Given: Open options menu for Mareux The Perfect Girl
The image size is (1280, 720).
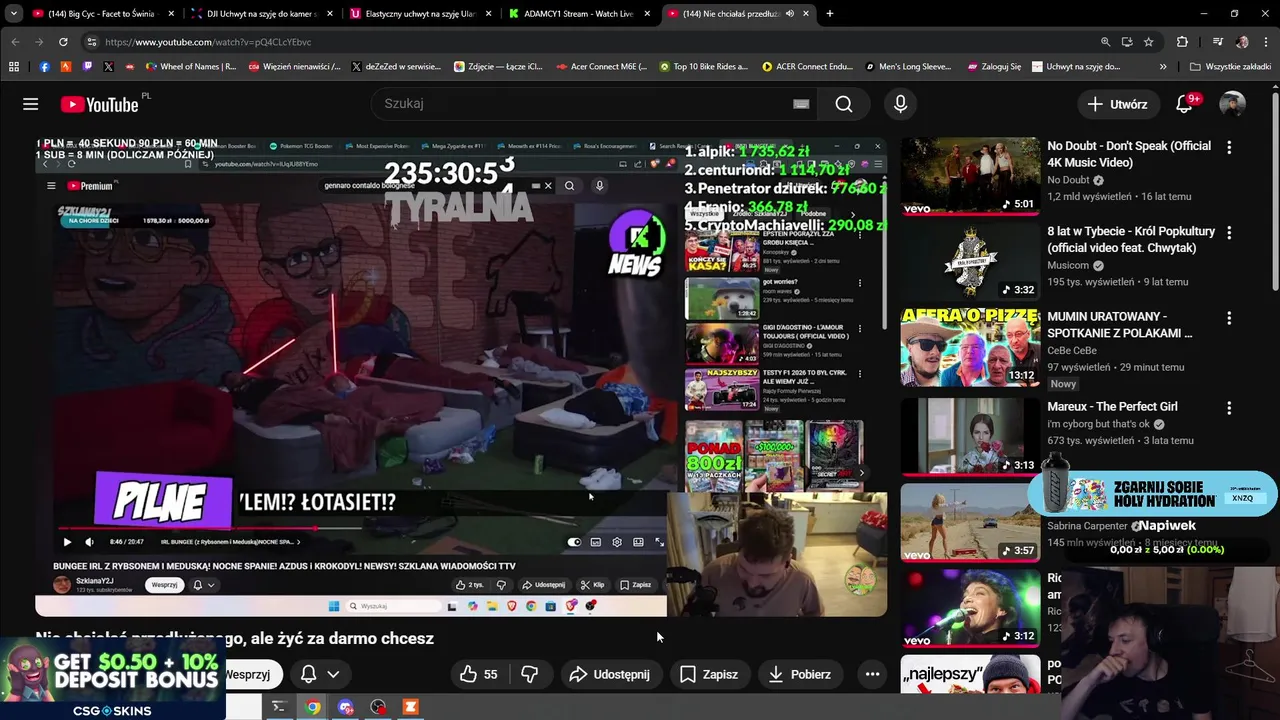Looking at the screenshot, I should point(1229,408).
